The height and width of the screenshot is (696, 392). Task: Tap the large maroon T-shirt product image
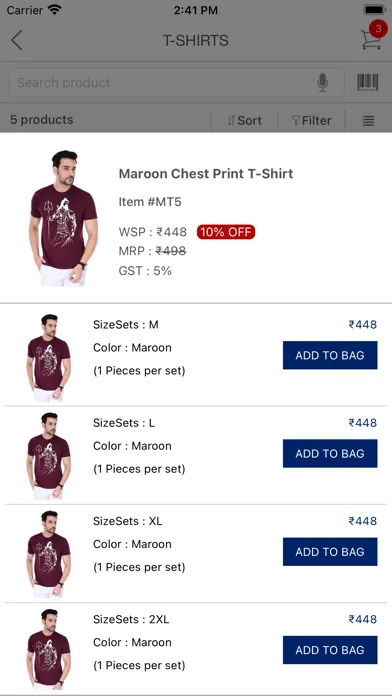coord(63,218)
